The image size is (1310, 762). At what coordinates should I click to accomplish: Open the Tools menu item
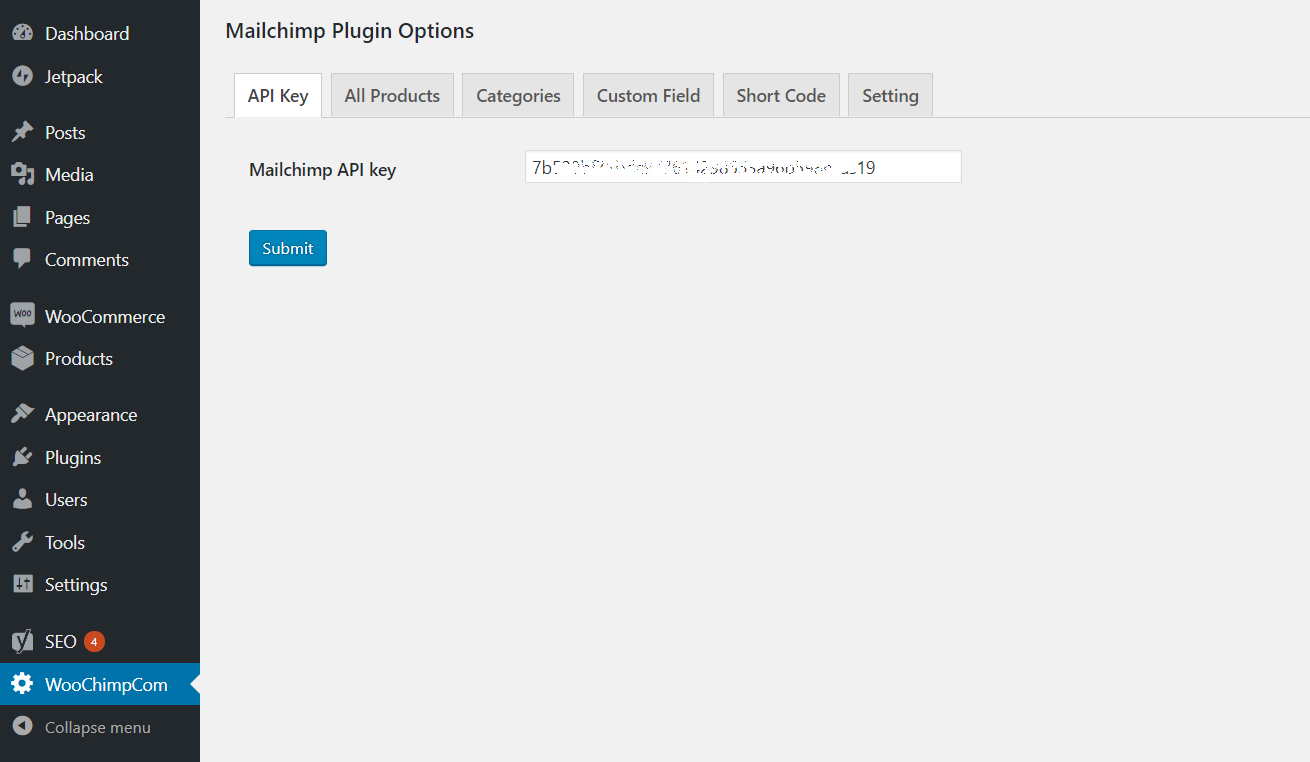tap(65, 542)
